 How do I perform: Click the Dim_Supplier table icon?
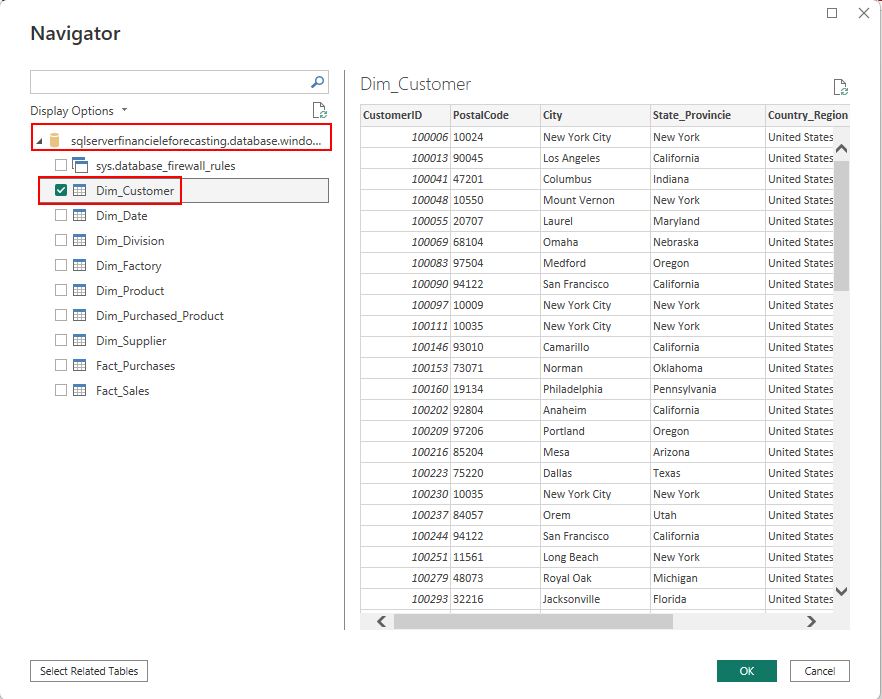(80, 340)
